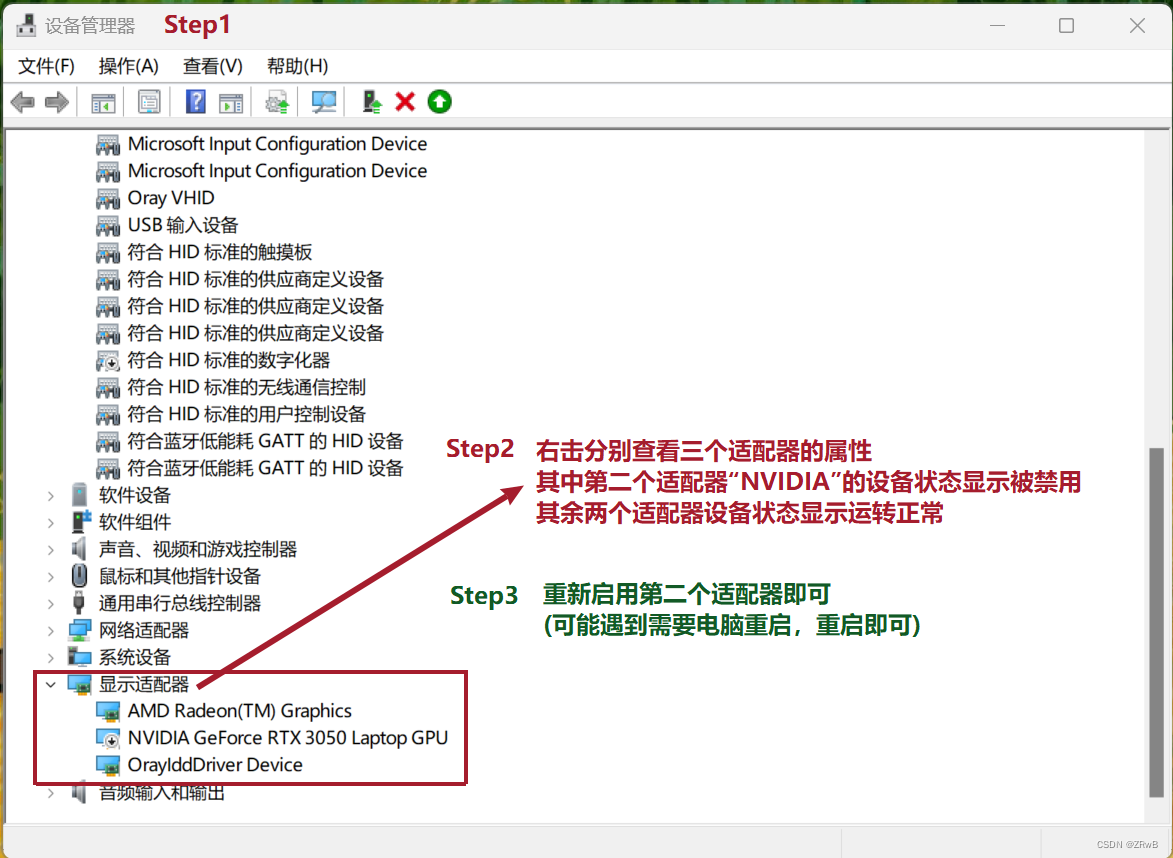The width and height of the screenshot is (1173, 858).
Task: Minimize the 设备管理器 window
Action: [x=997, y=25]
